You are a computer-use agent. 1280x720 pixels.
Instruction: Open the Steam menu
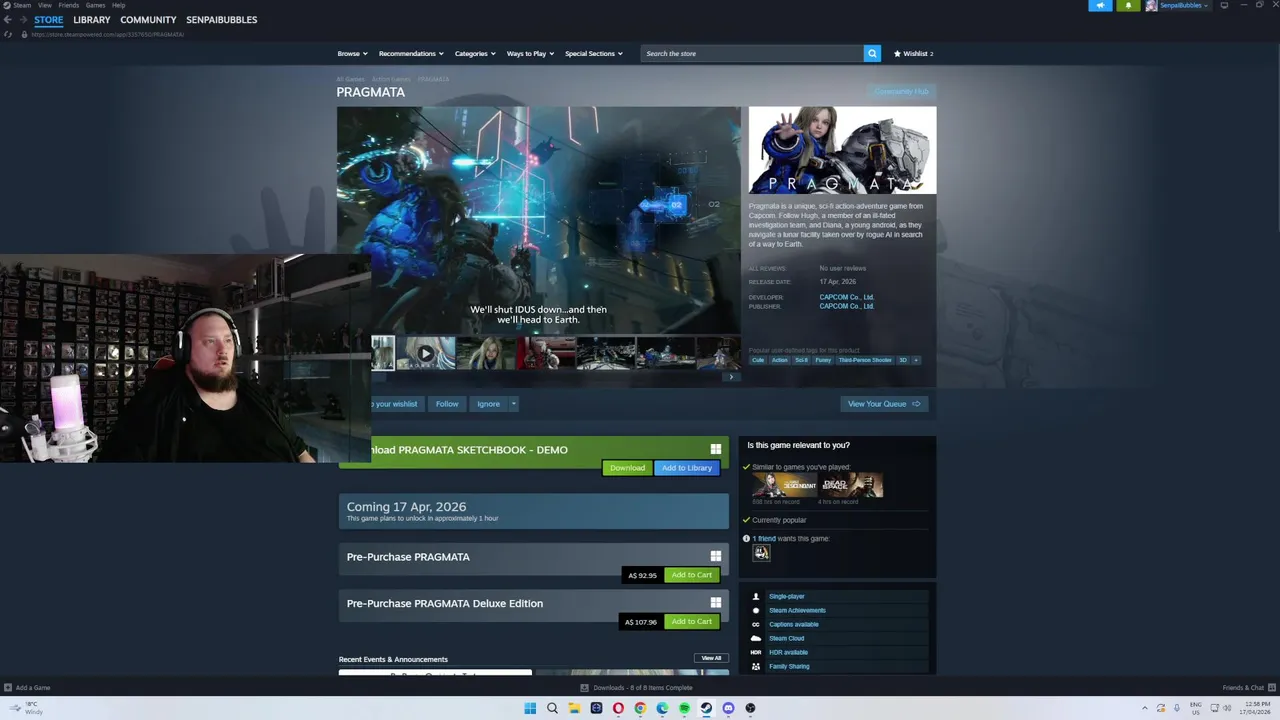click(22, 5)
